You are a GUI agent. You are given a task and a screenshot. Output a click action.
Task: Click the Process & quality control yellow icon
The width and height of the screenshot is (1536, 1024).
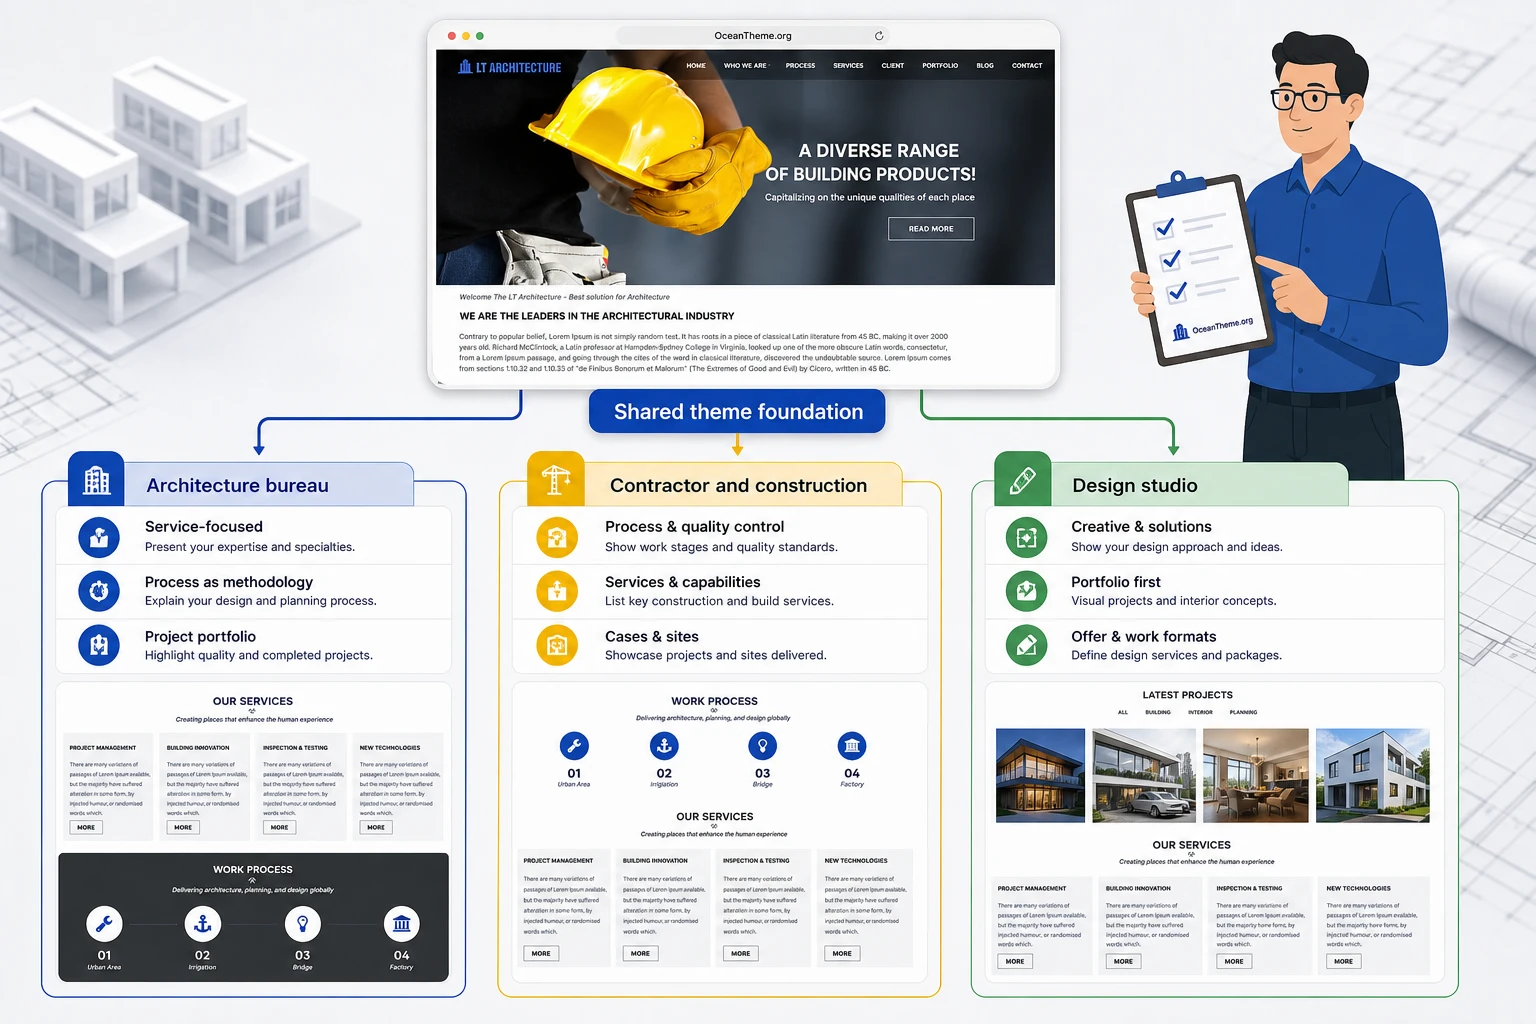pos(557,537)
